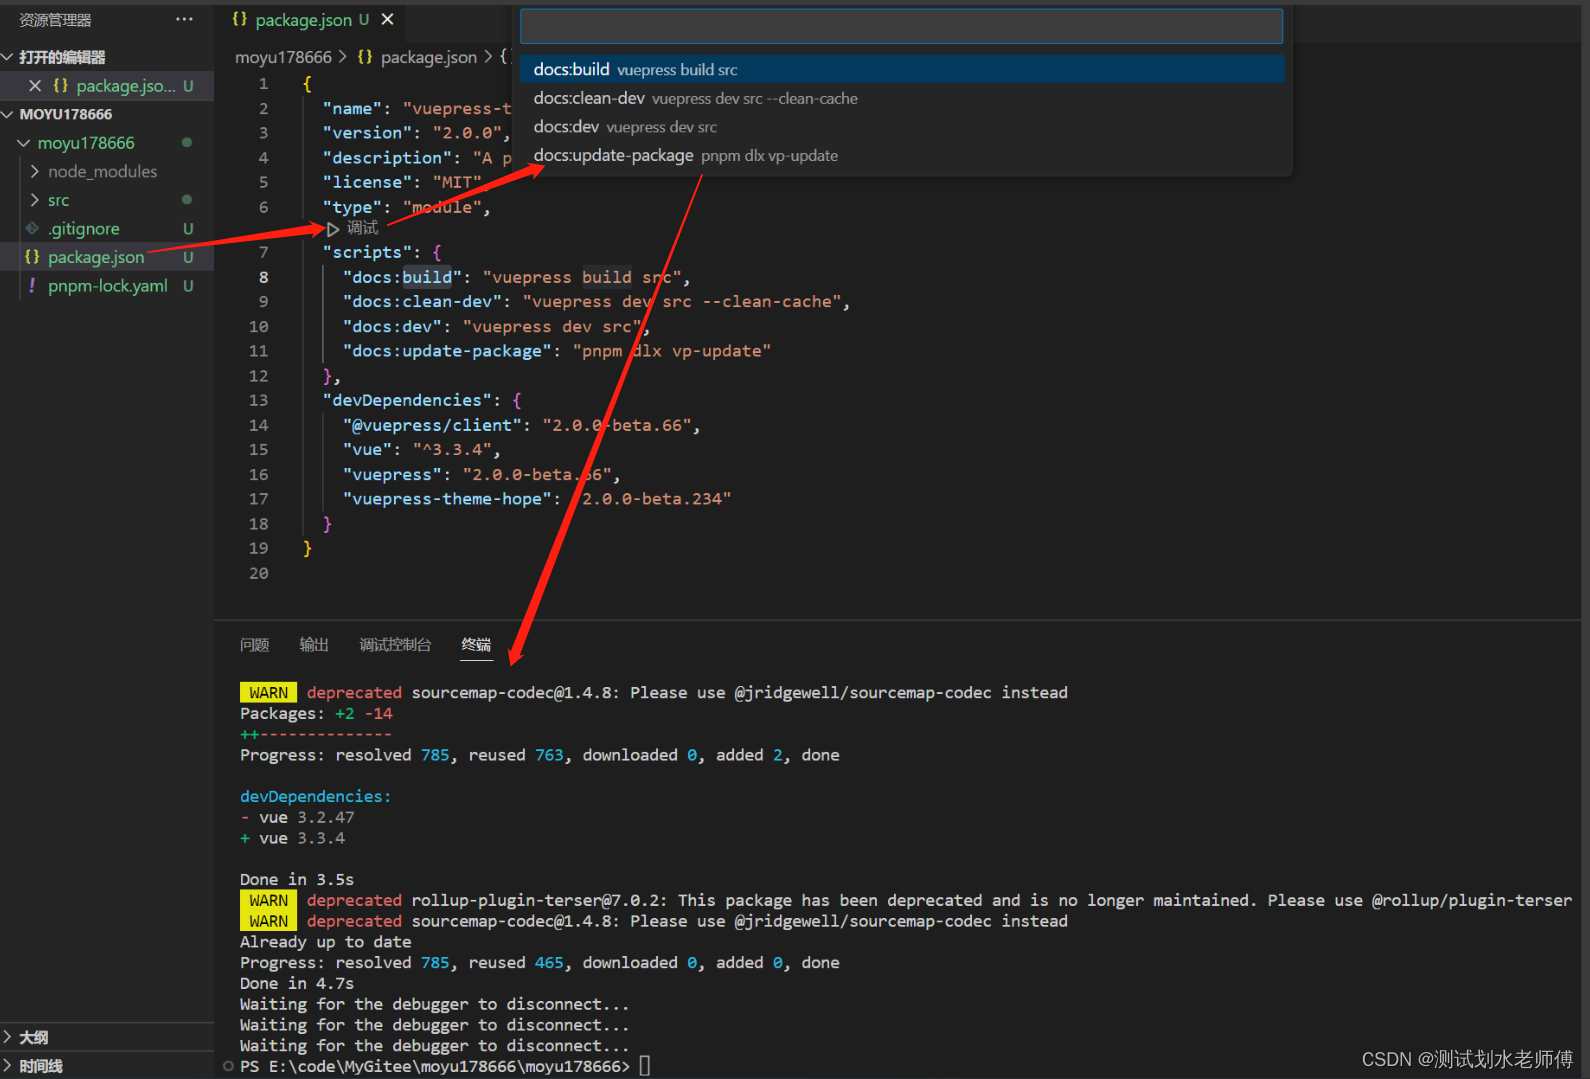Click moyu178666 in the breadcrumb

click(283, 57)
